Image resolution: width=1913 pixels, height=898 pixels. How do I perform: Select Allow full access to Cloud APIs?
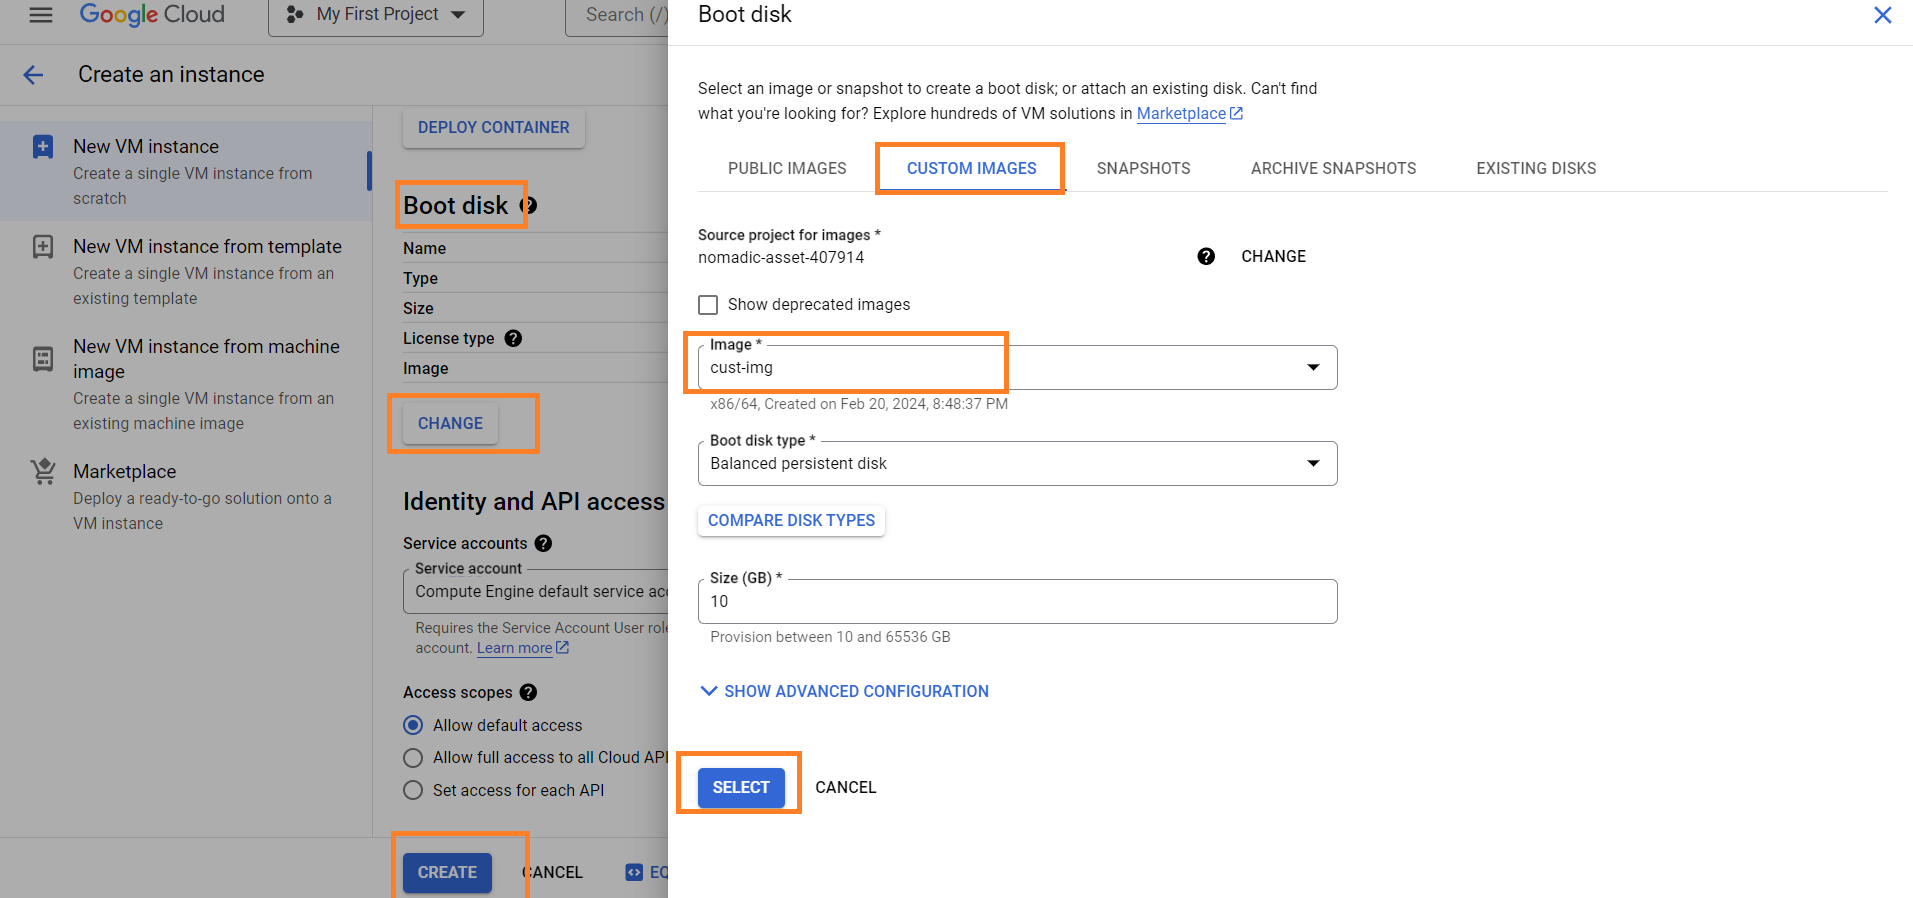tap(413, 758)
